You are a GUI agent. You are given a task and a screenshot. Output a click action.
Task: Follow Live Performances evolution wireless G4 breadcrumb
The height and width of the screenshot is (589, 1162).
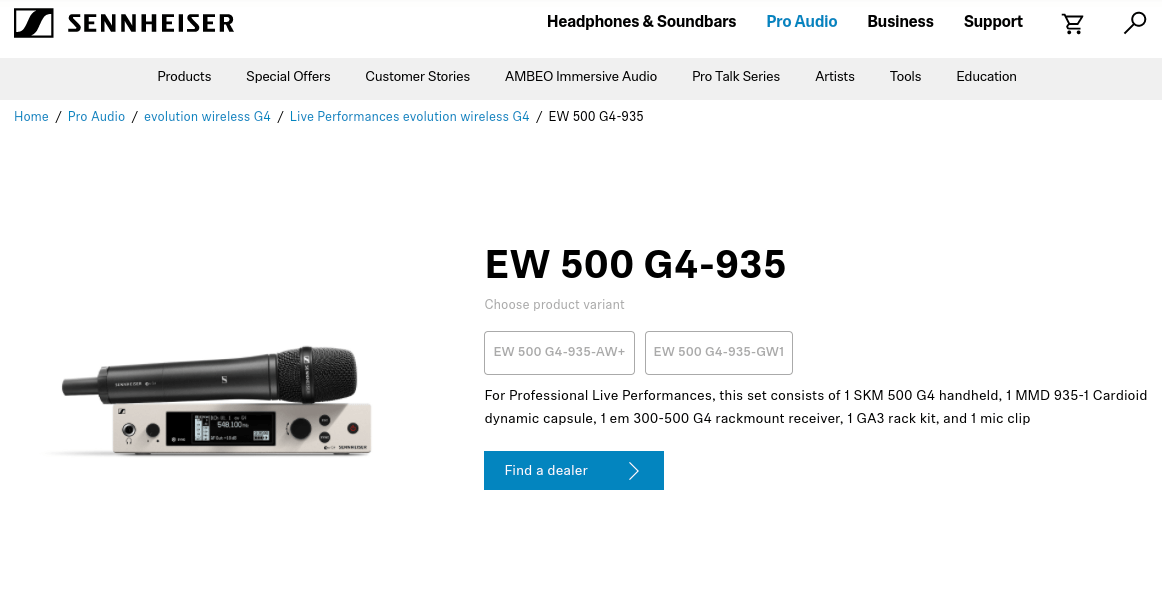pos(409,116)
